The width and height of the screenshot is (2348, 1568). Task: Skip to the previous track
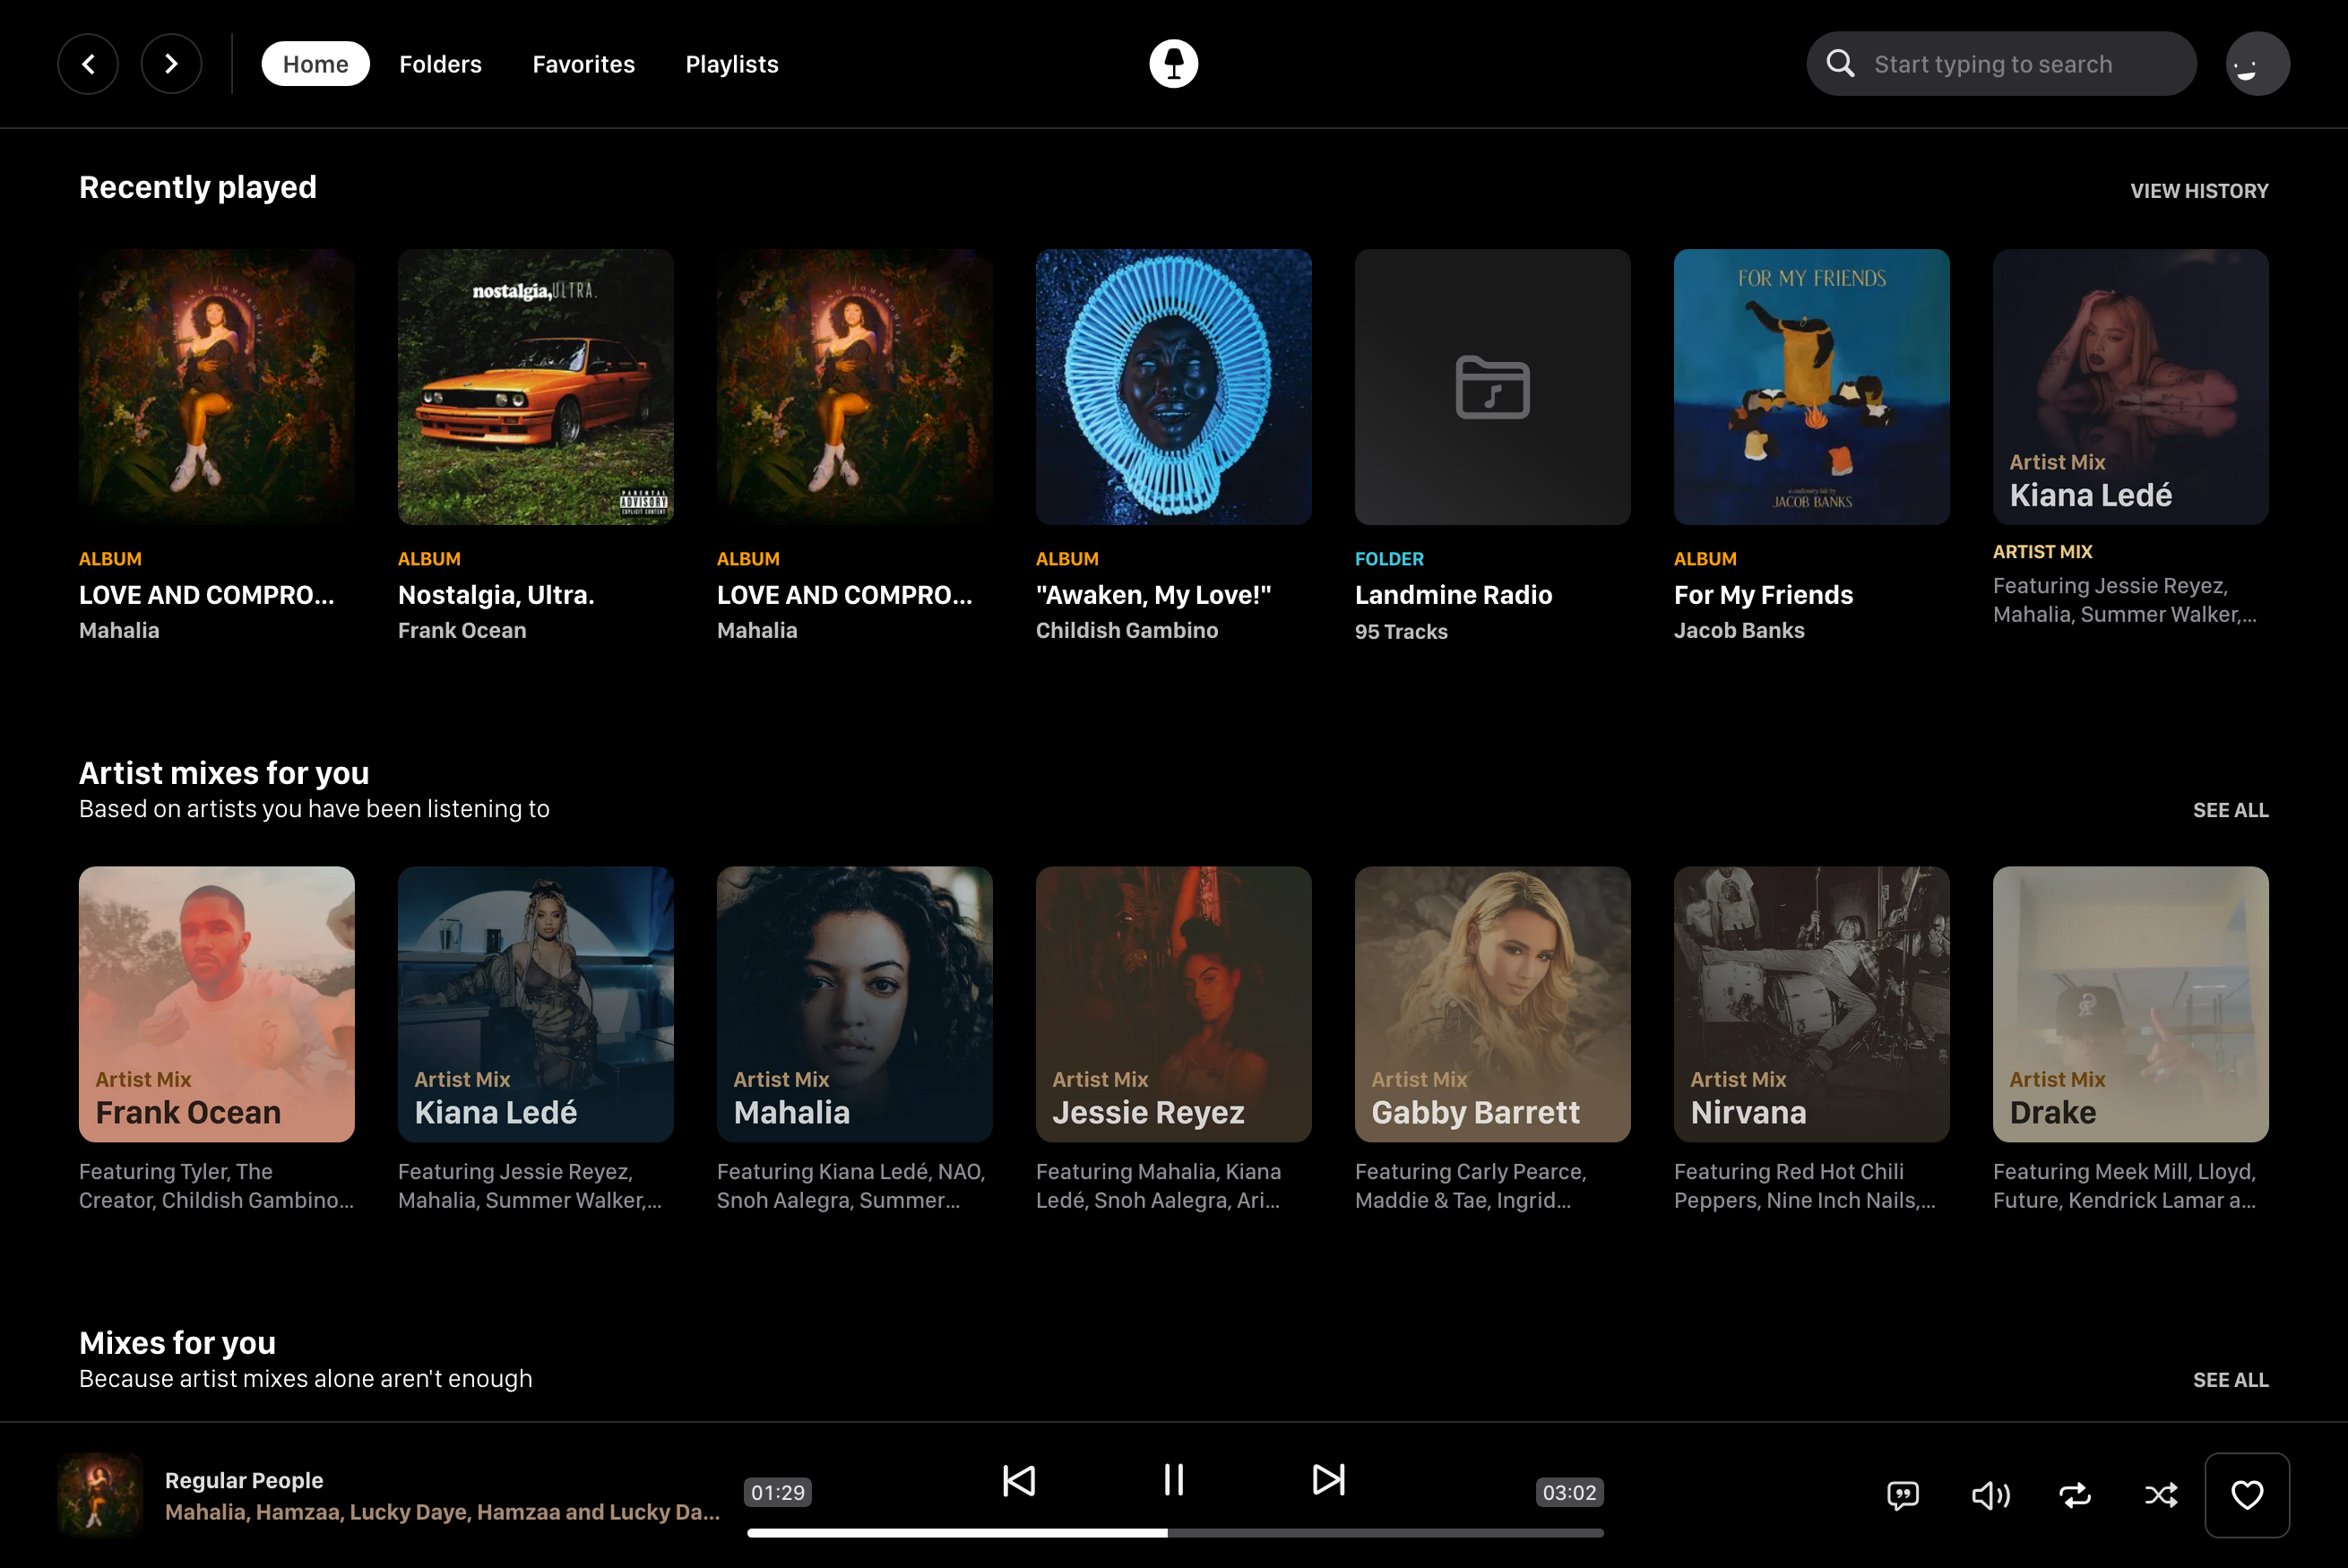click(1018, 1480)
